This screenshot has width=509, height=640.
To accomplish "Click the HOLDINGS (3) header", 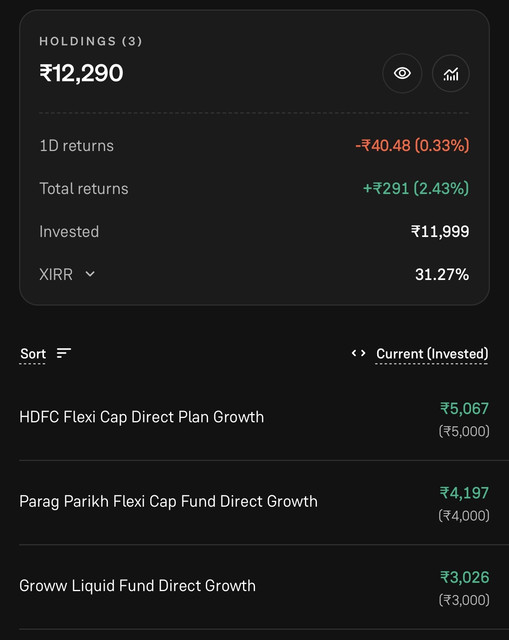I will pyautogui.click(x=91, y=41).
